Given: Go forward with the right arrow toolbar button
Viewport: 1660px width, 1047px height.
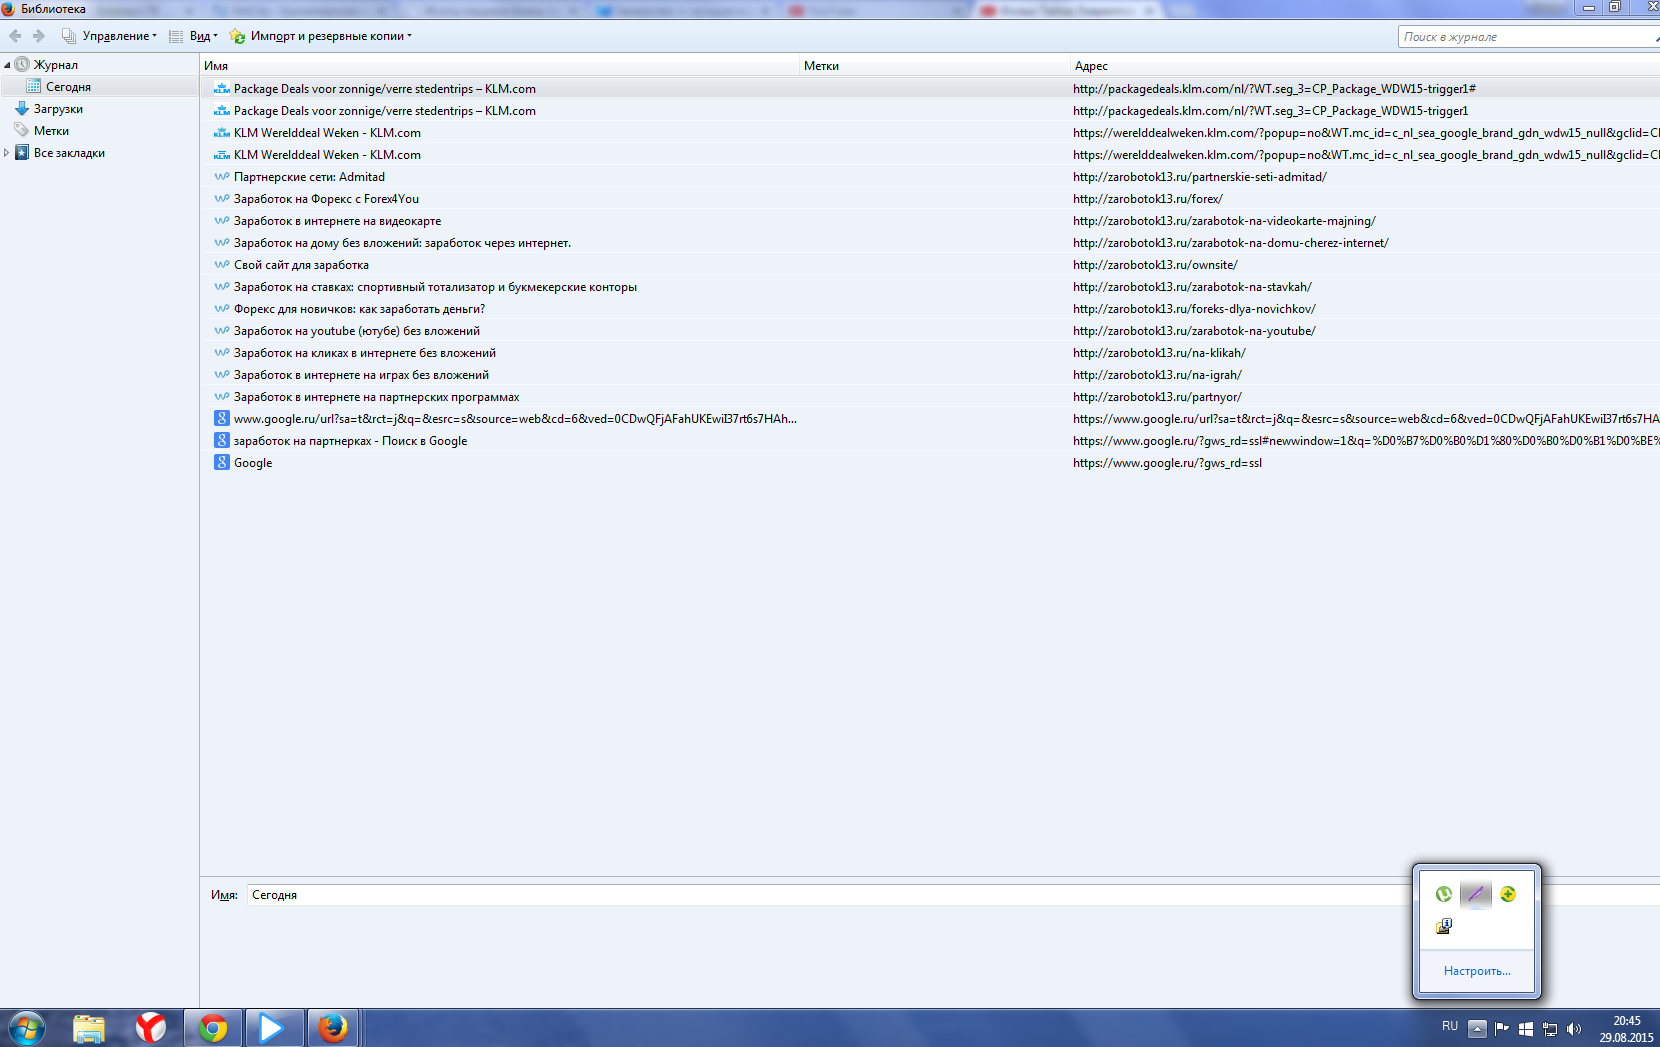Looking at the screenshot, I should (x=39, y=36).
